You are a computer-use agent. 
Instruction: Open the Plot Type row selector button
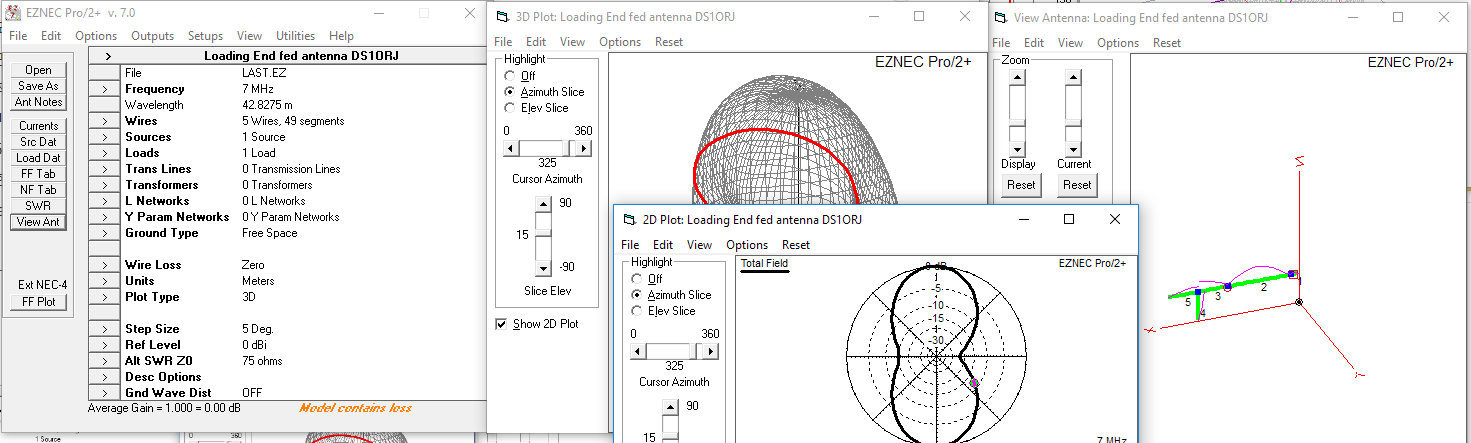click(x=104, y=297)
